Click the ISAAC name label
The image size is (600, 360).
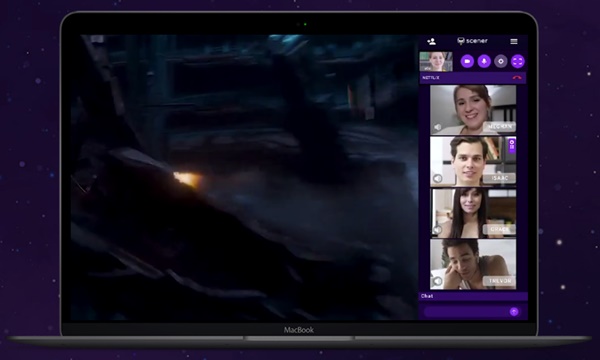(x=500, y=178)
